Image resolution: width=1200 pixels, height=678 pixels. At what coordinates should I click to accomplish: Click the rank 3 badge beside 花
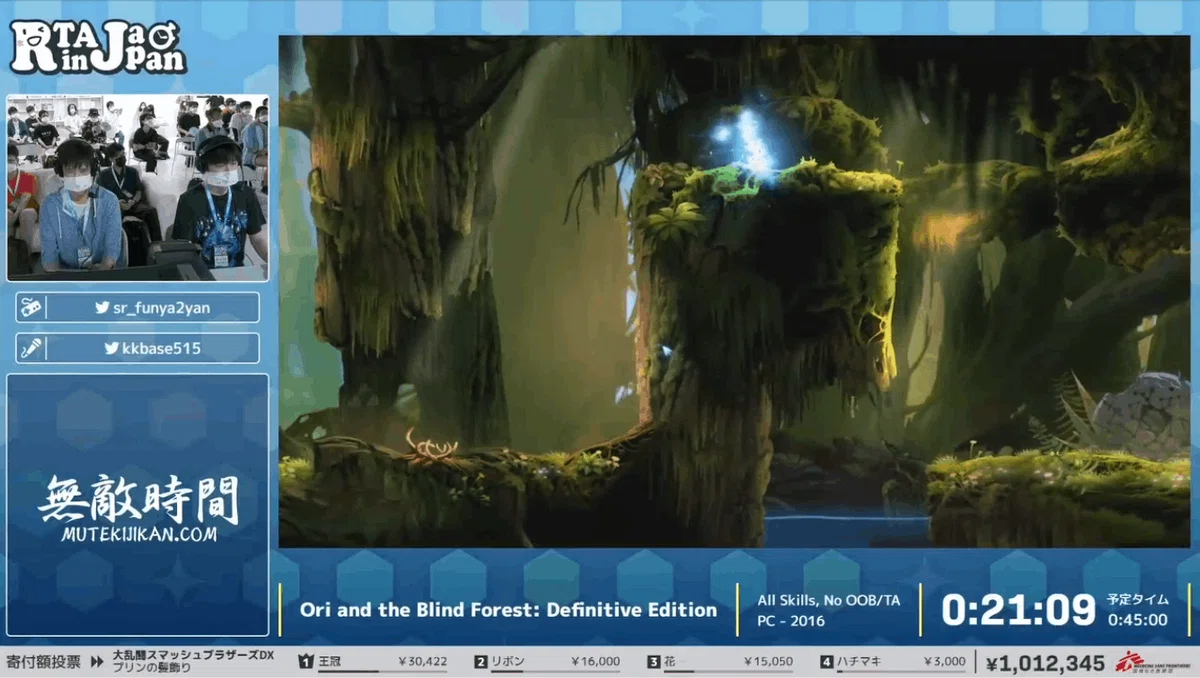point(654,662)
